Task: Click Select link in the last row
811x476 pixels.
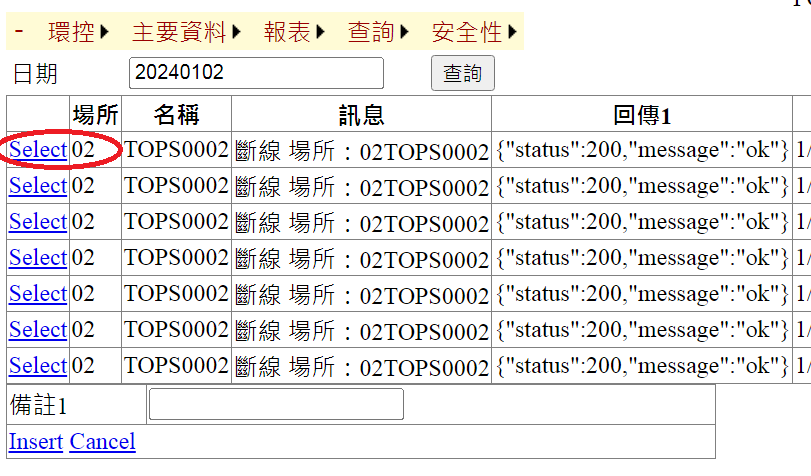Action: tap(38, 366)
